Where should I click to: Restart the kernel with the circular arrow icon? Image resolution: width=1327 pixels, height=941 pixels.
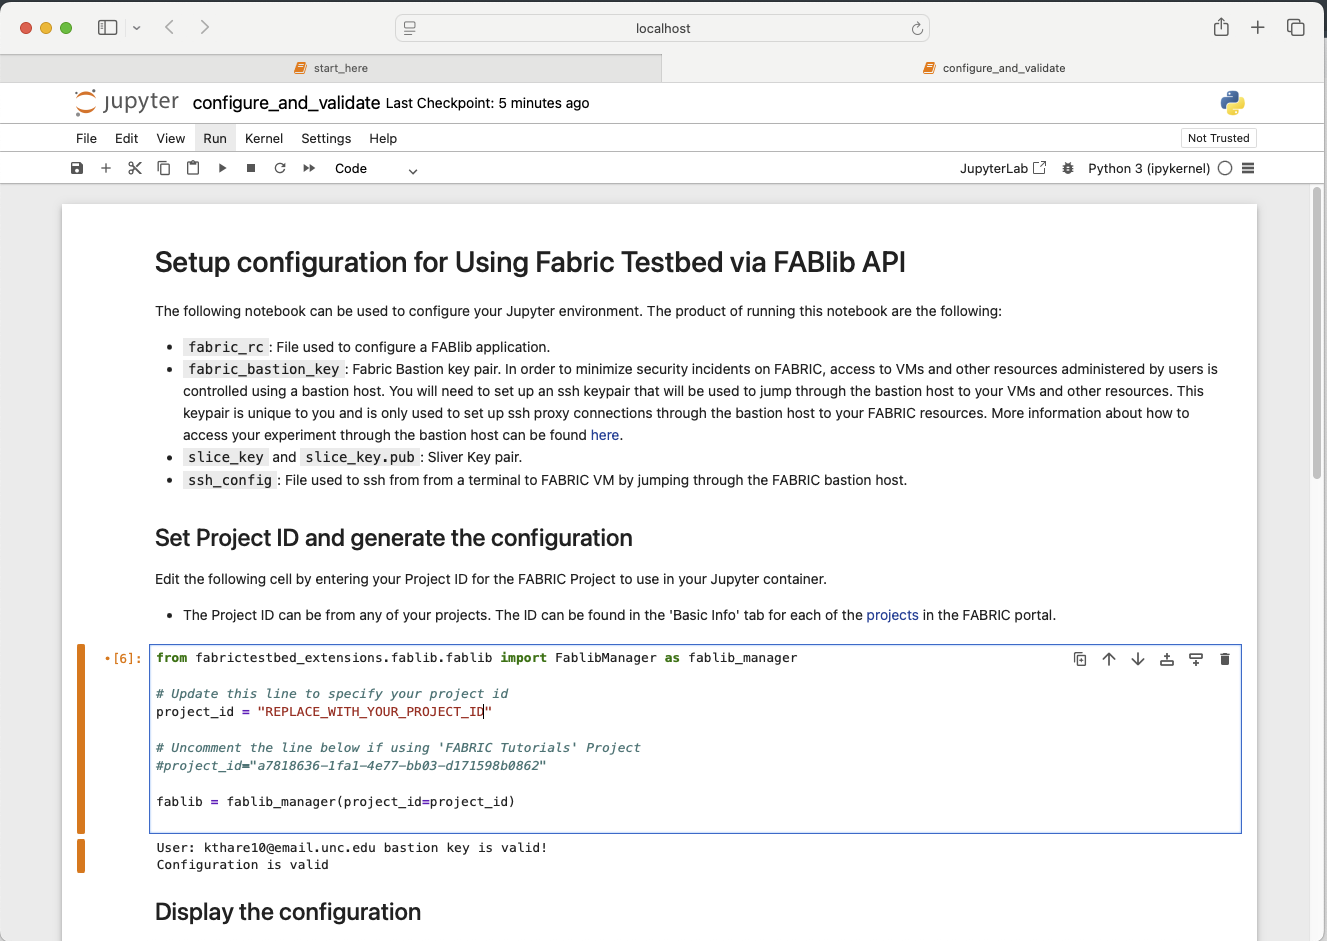tap(280, 168)
